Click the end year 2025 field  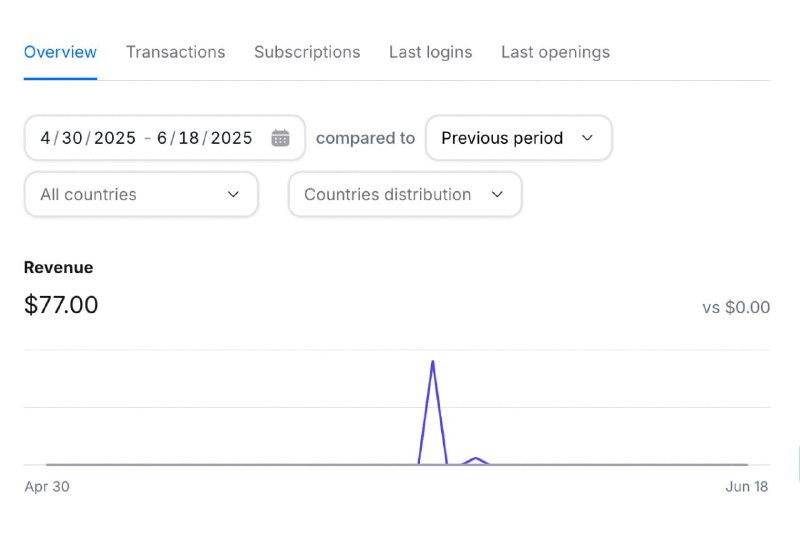231,138
